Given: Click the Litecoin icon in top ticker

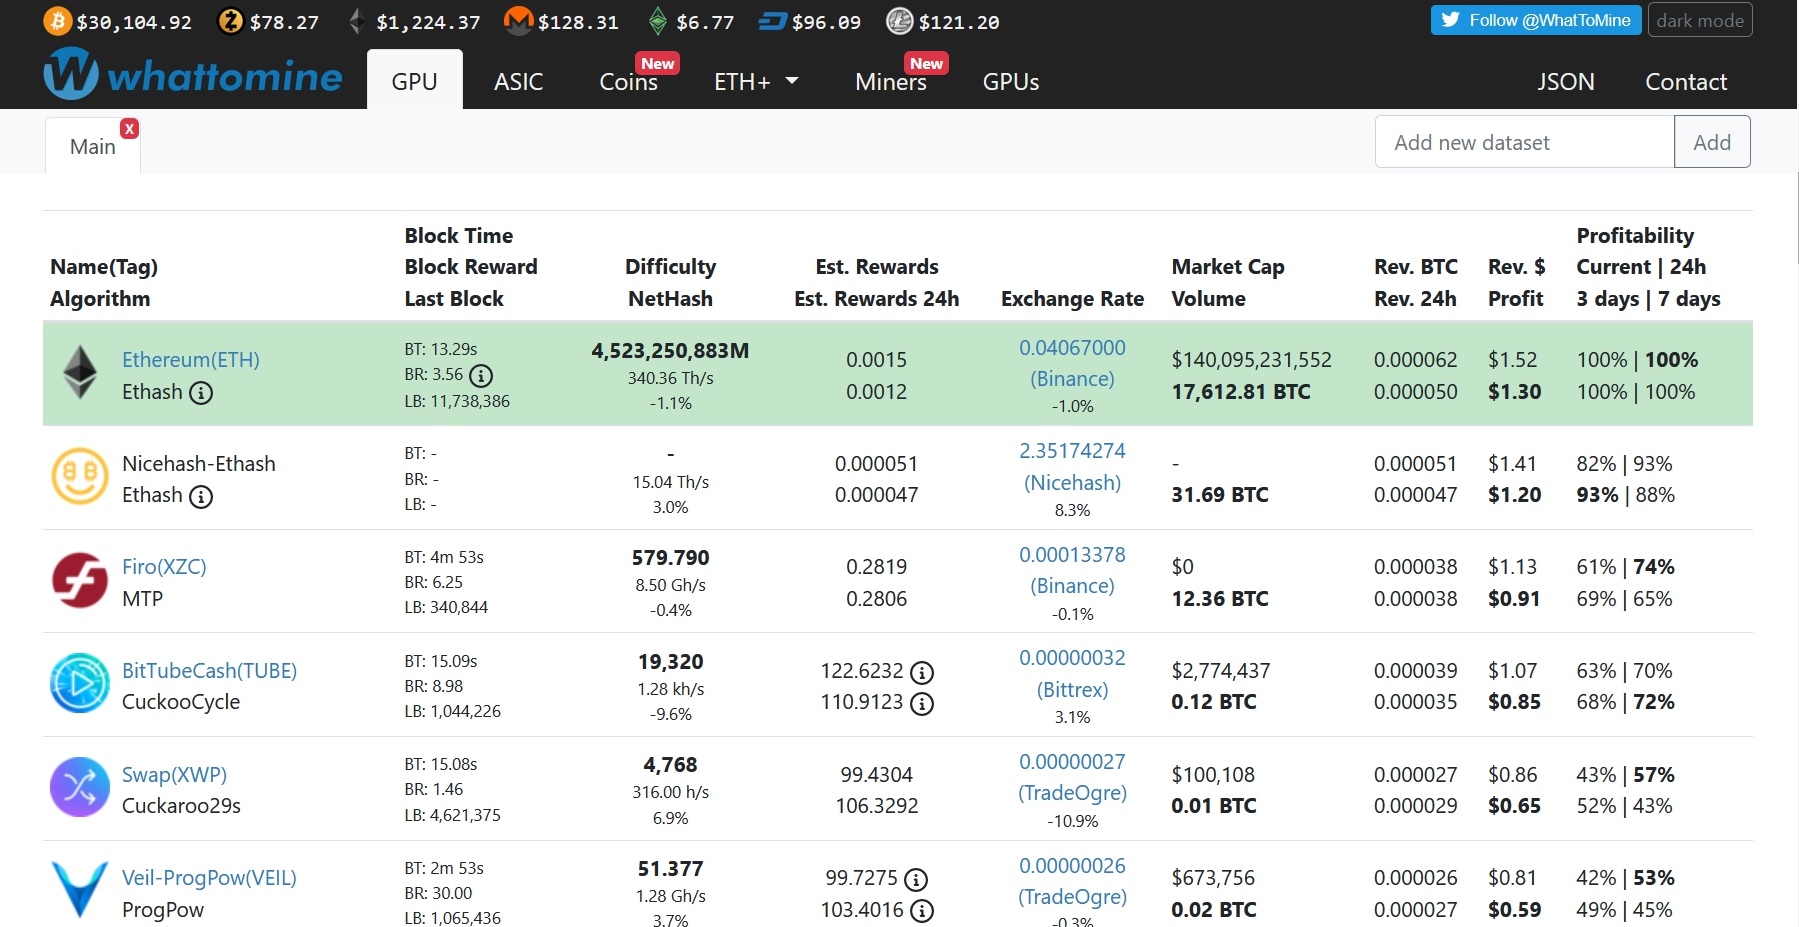Looking at the screenshot, I should pyautogui.click(x=899, y=21).
